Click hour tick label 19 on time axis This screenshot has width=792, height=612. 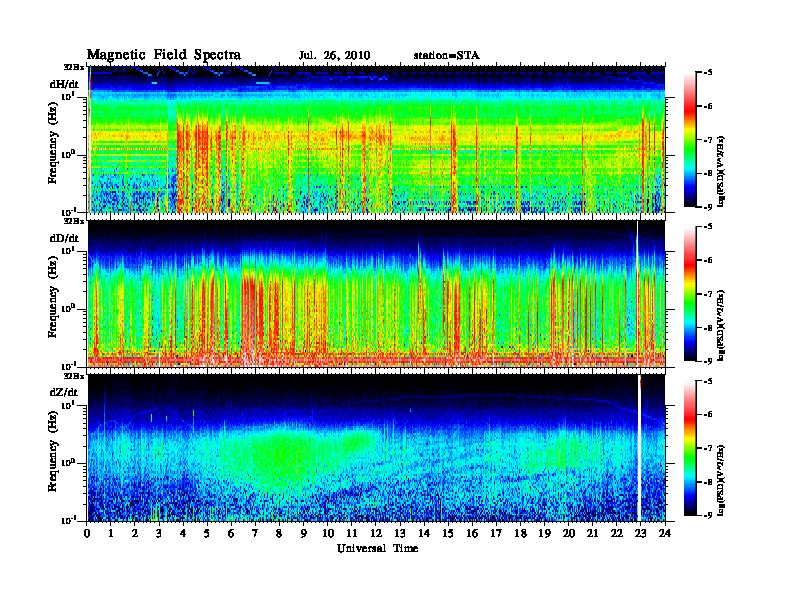[x=544, y=534]
